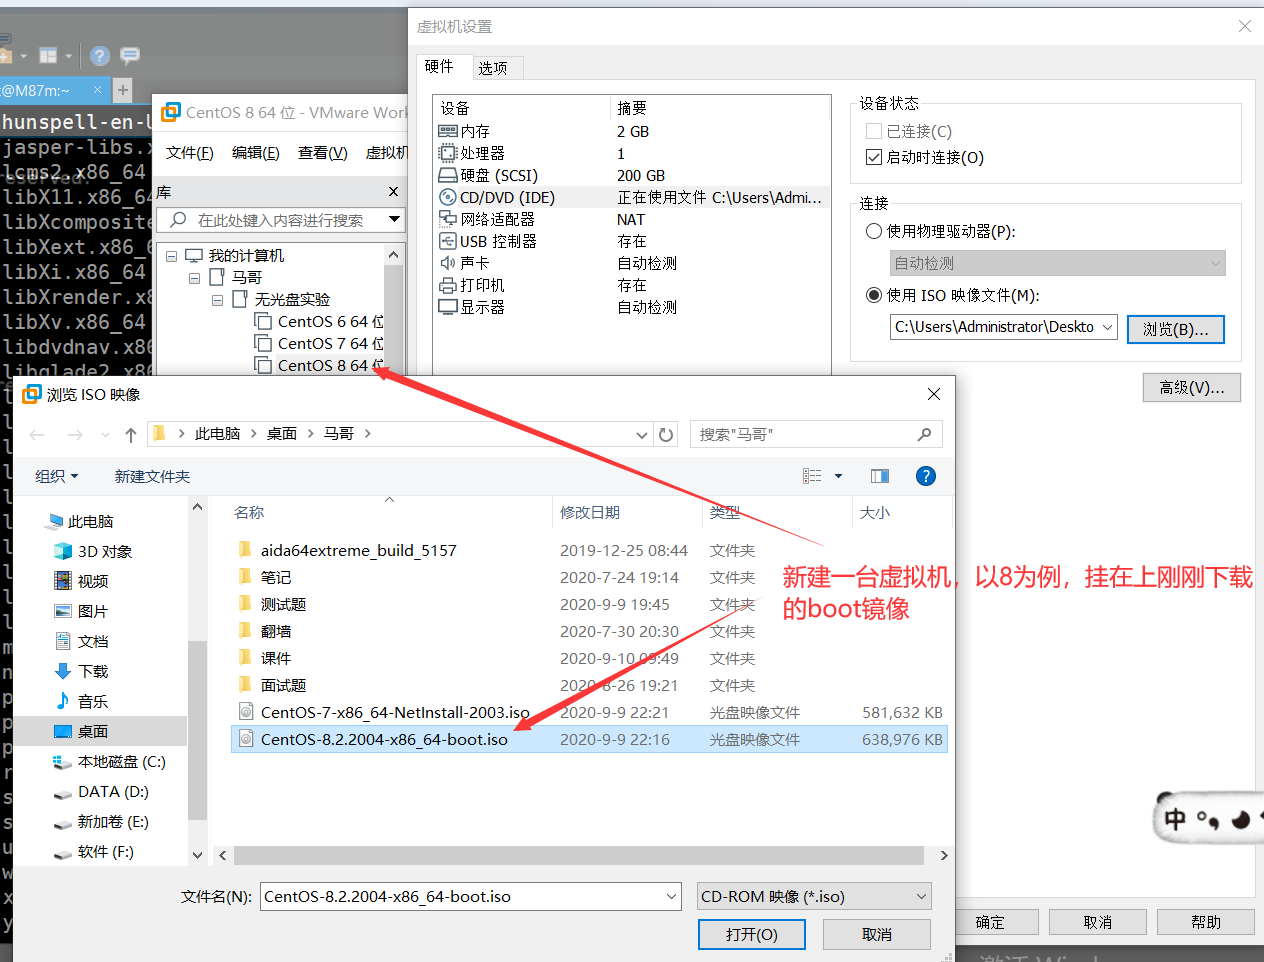The height and width of the screenshot is (962, 1264).
Task: Click the search magnifier in browse dialog
Action: click(x=924, y=434)
